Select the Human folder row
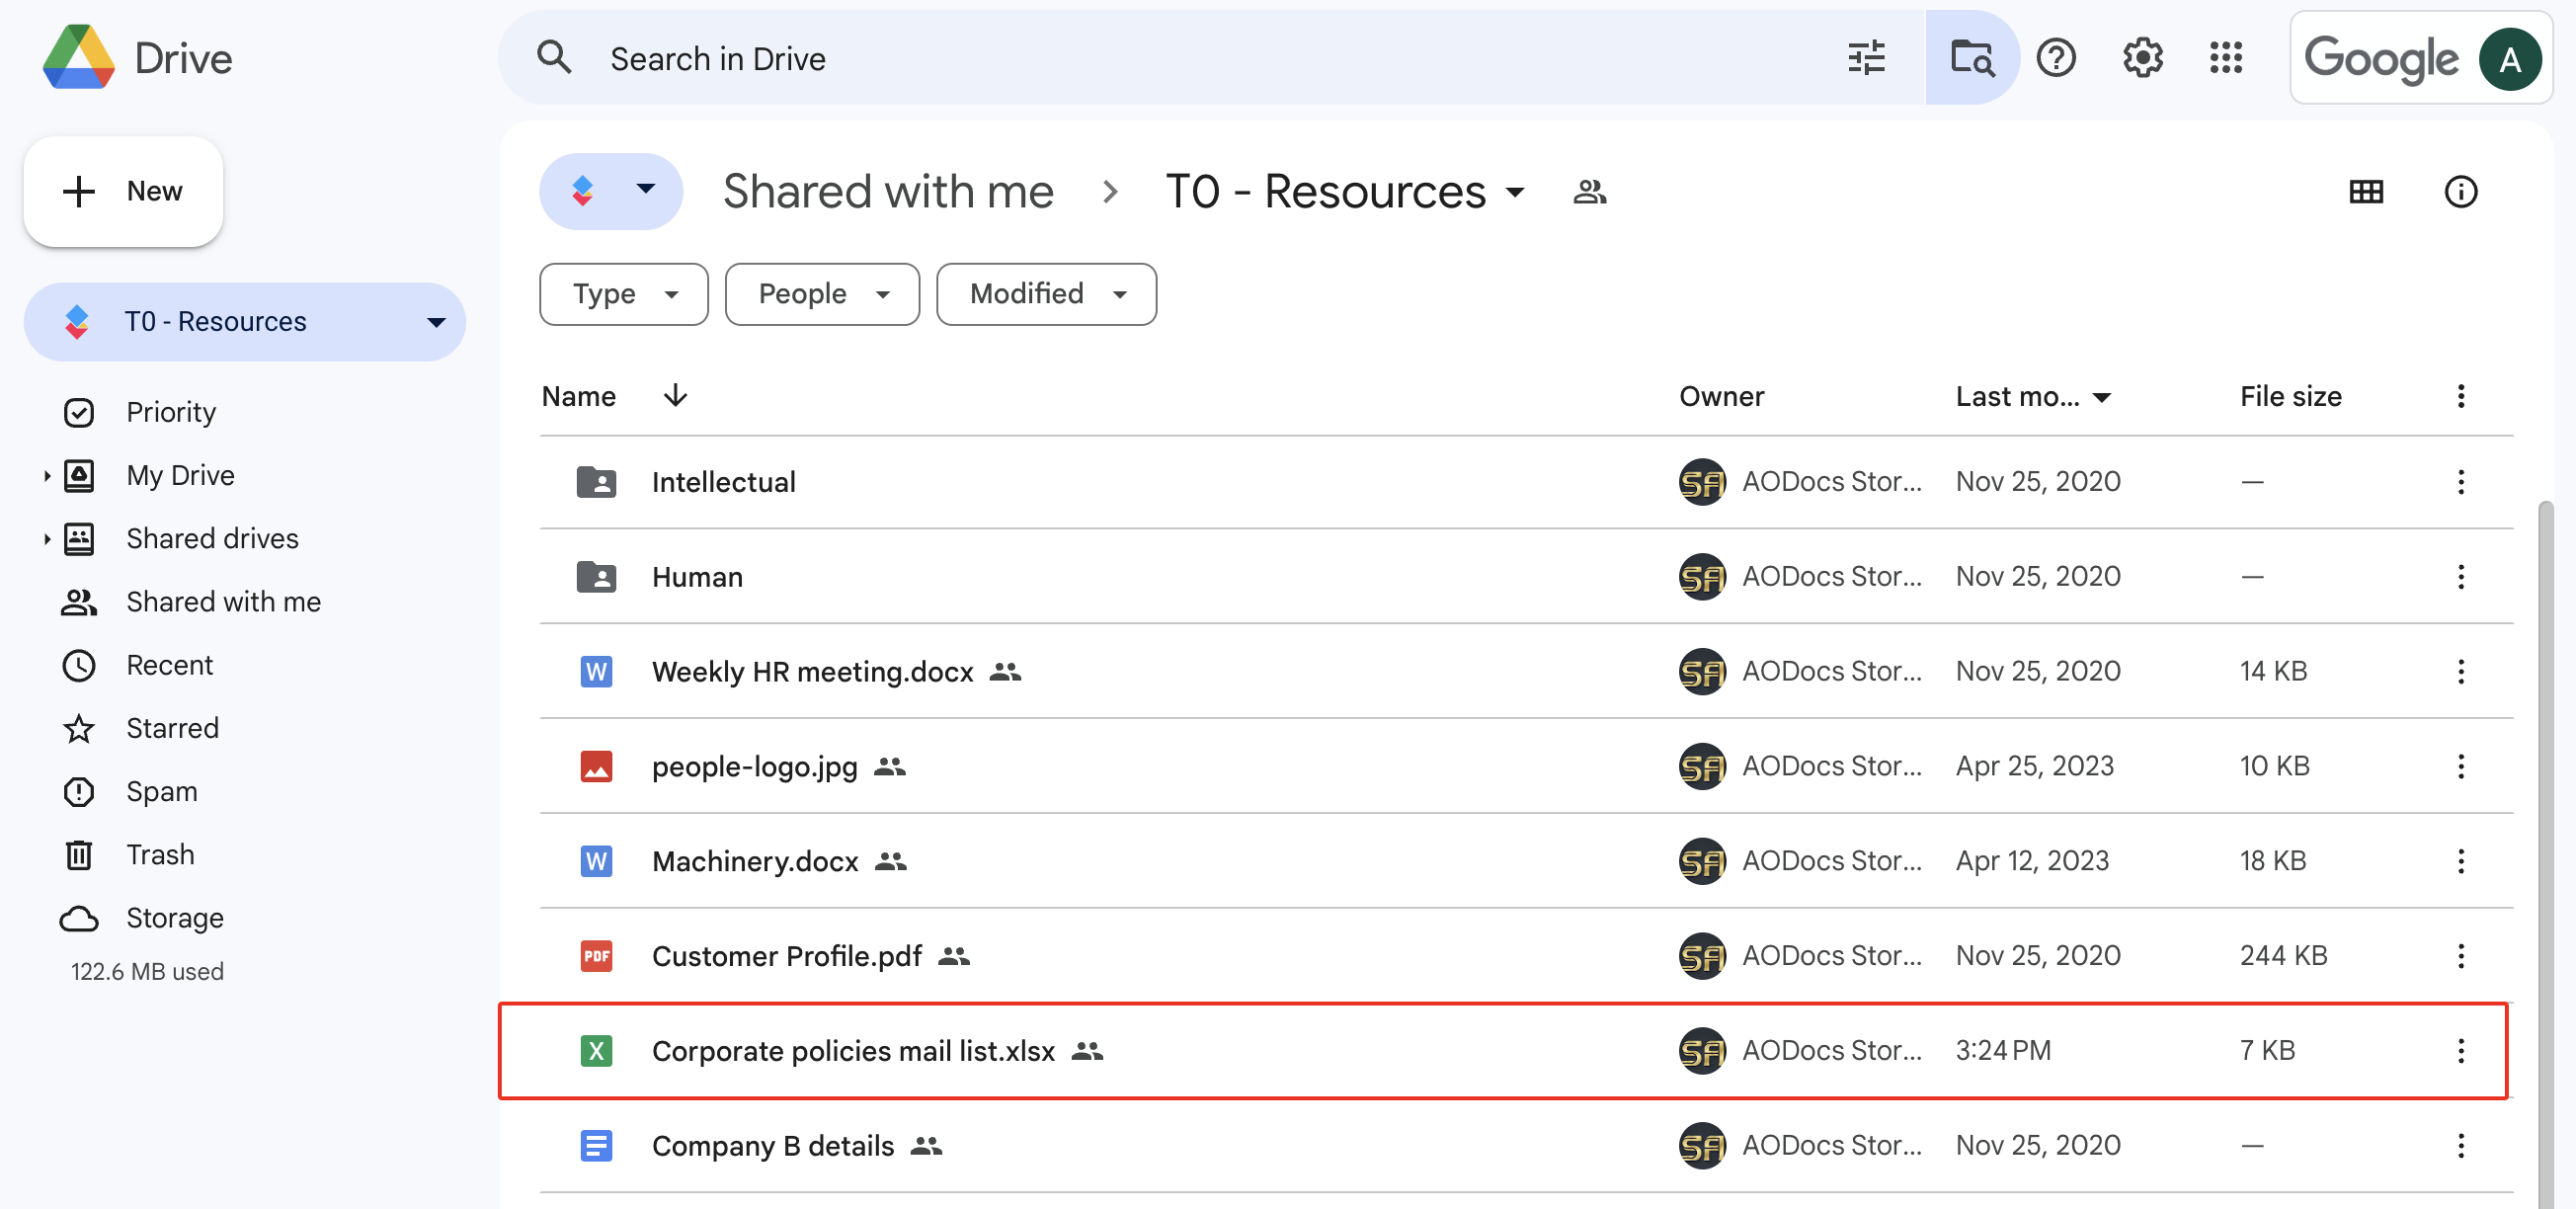2576x1209 pixels. coord(1526,577)
